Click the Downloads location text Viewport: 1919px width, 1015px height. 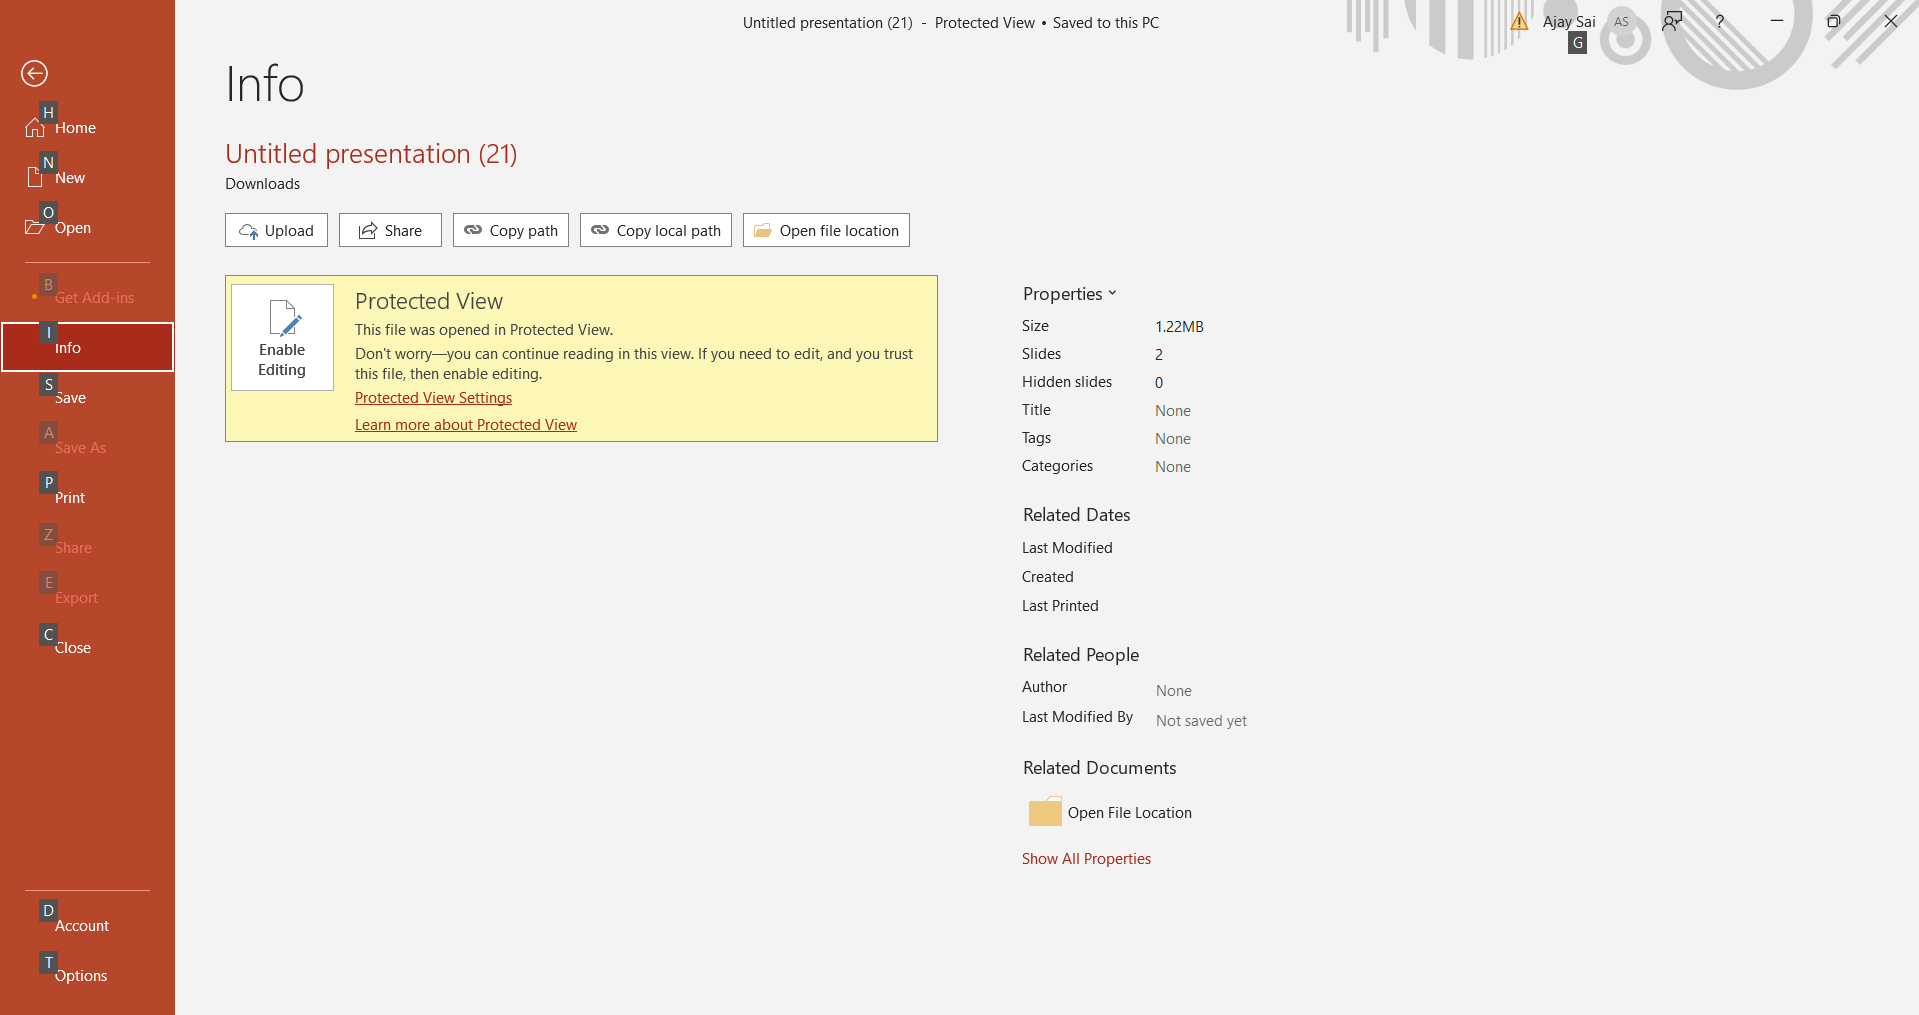(262, 184)
